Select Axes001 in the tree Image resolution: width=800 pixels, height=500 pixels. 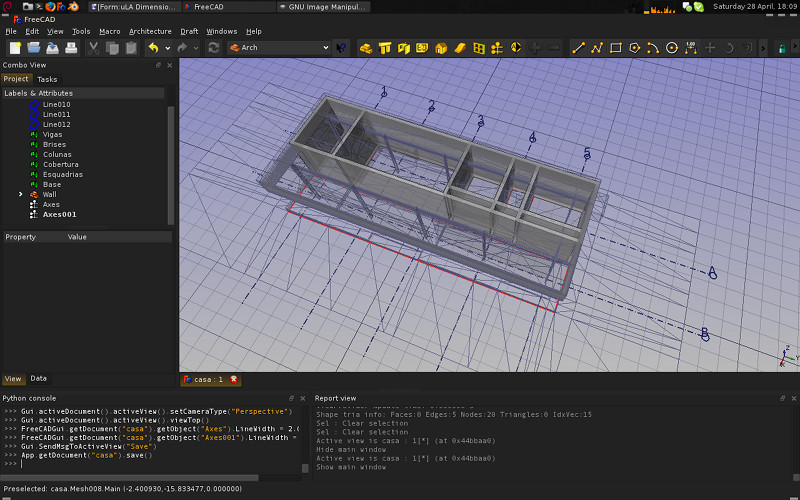(60, 214)
